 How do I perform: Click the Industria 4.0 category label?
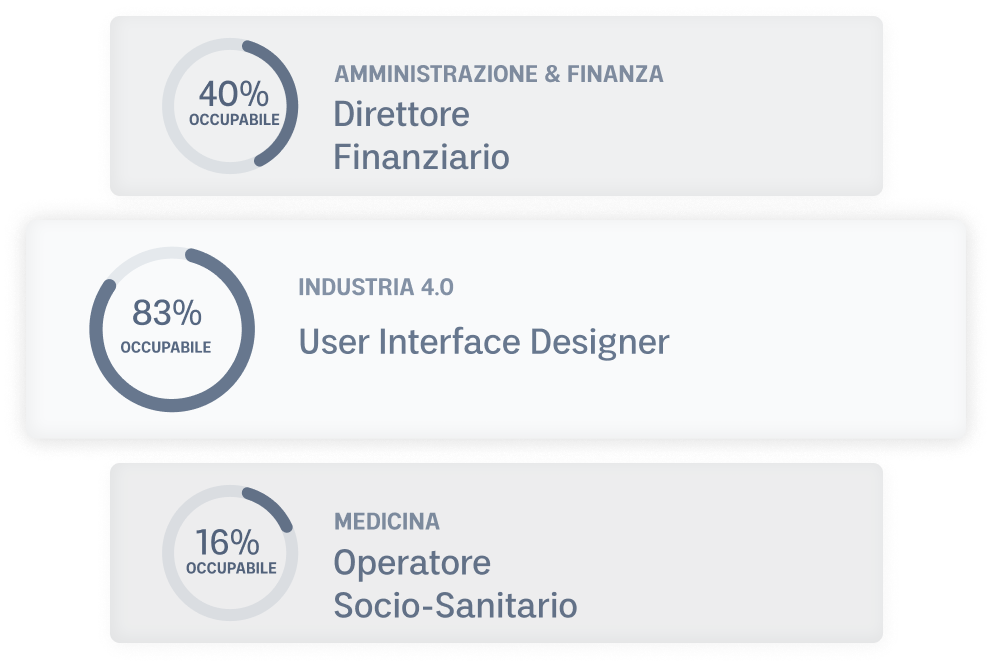pos(376,287)
